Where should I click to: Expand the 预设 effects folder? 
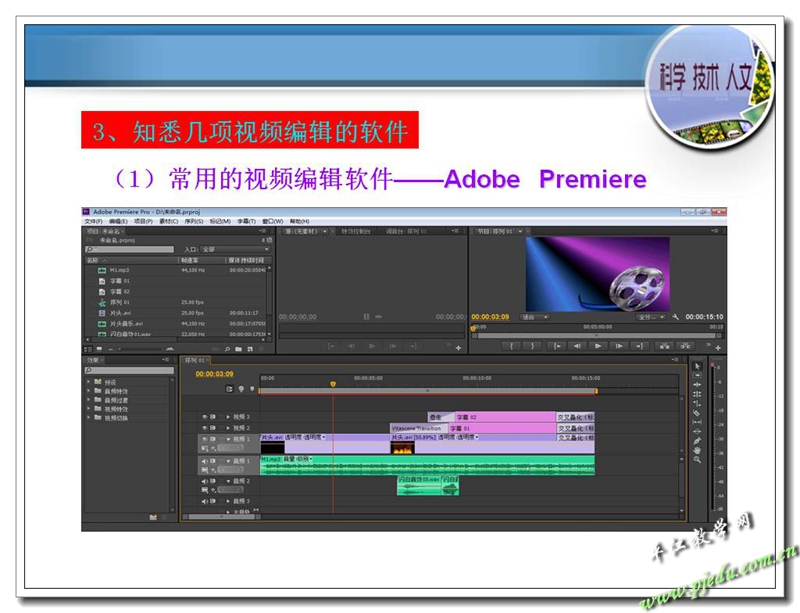pyautogui.click(x=88, y=382)
